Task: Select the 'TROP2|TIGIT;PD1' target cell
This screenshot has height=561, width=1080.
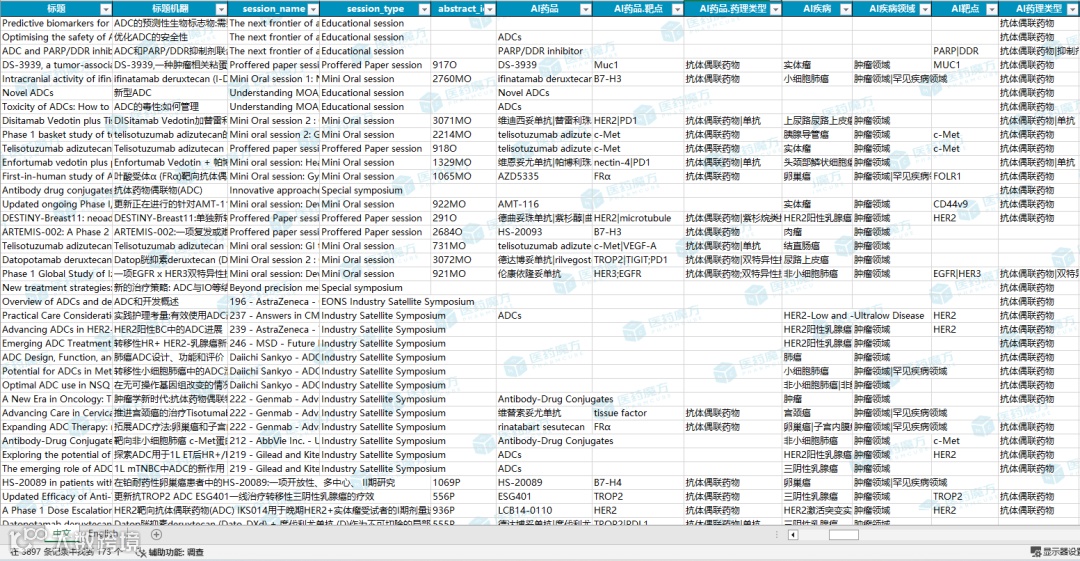Action: 638,260
